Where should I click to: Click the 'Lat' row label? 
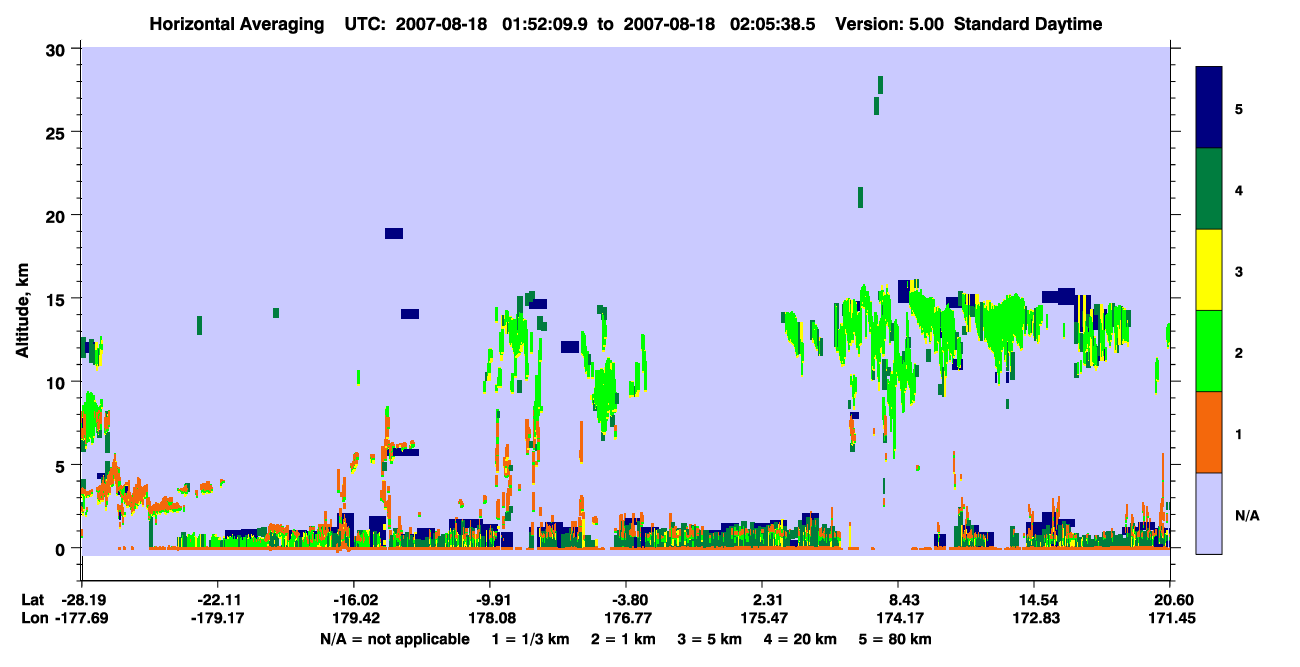click(x=32, y=600)
